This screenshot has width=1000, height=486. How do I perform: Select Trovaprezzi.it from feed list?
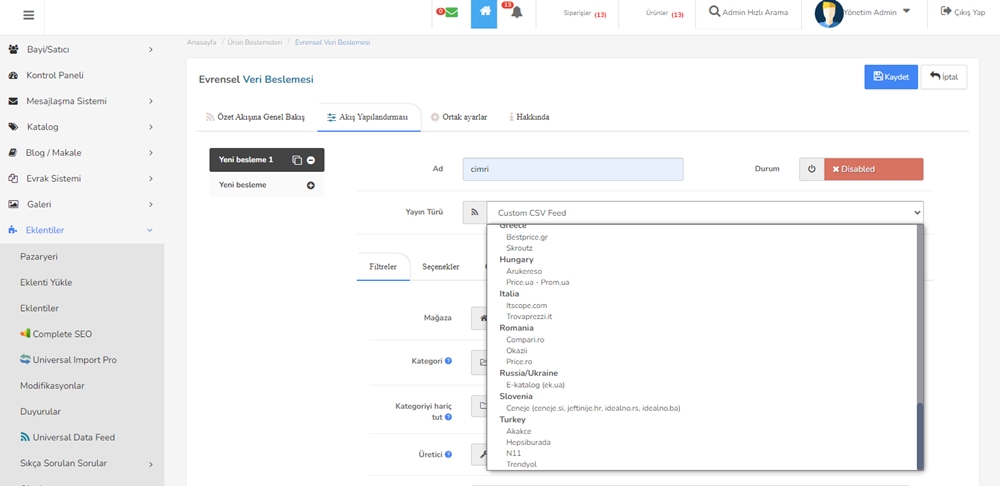click(529, 316)
